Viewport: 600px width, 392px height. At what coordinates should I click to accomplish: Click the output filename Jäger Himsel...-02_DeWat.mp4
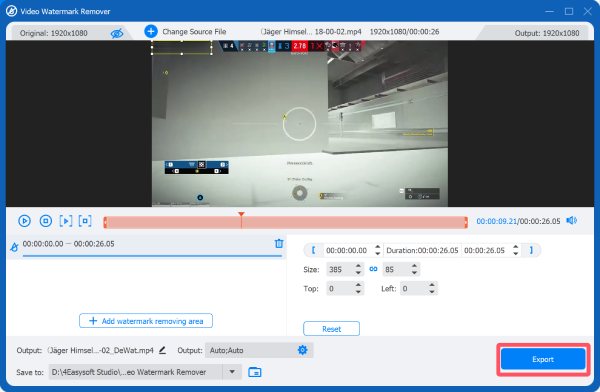pyautogui.click(x=101, y=350)
